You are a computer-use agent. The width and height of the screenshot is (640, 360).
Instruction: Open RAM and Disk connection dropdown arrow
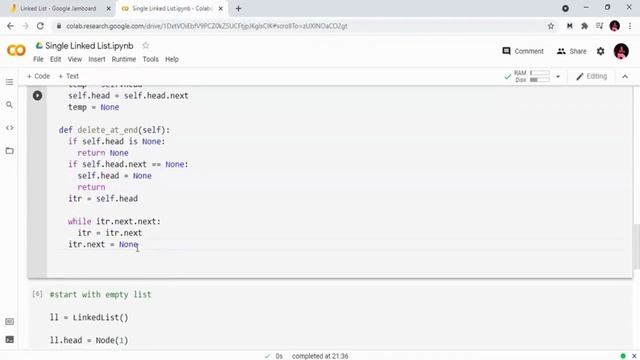pos(558,76)
